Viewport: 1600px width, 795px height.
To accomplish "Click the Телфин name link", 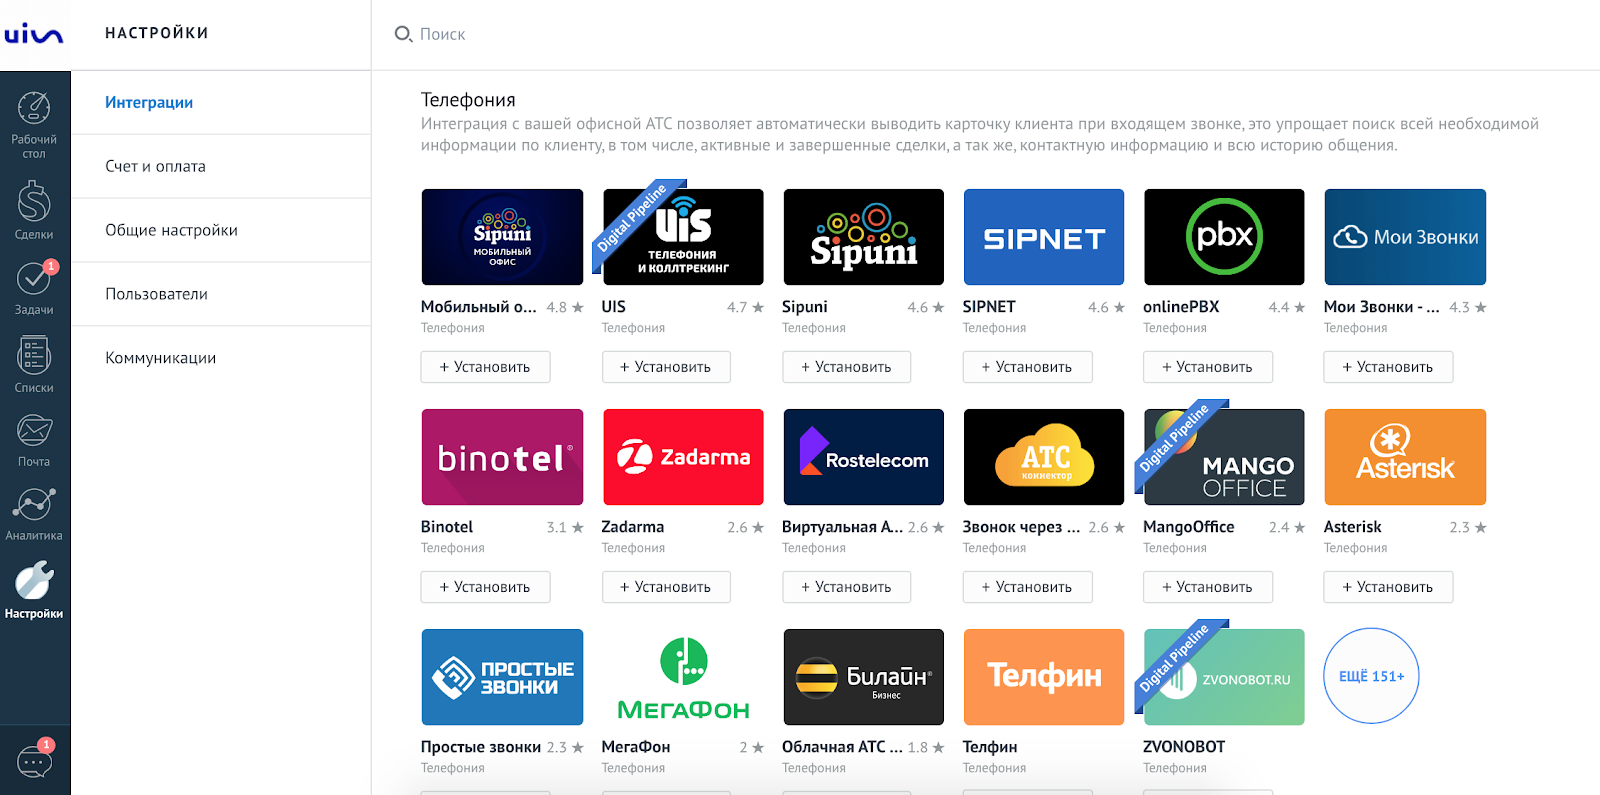I will click(990, 747).
